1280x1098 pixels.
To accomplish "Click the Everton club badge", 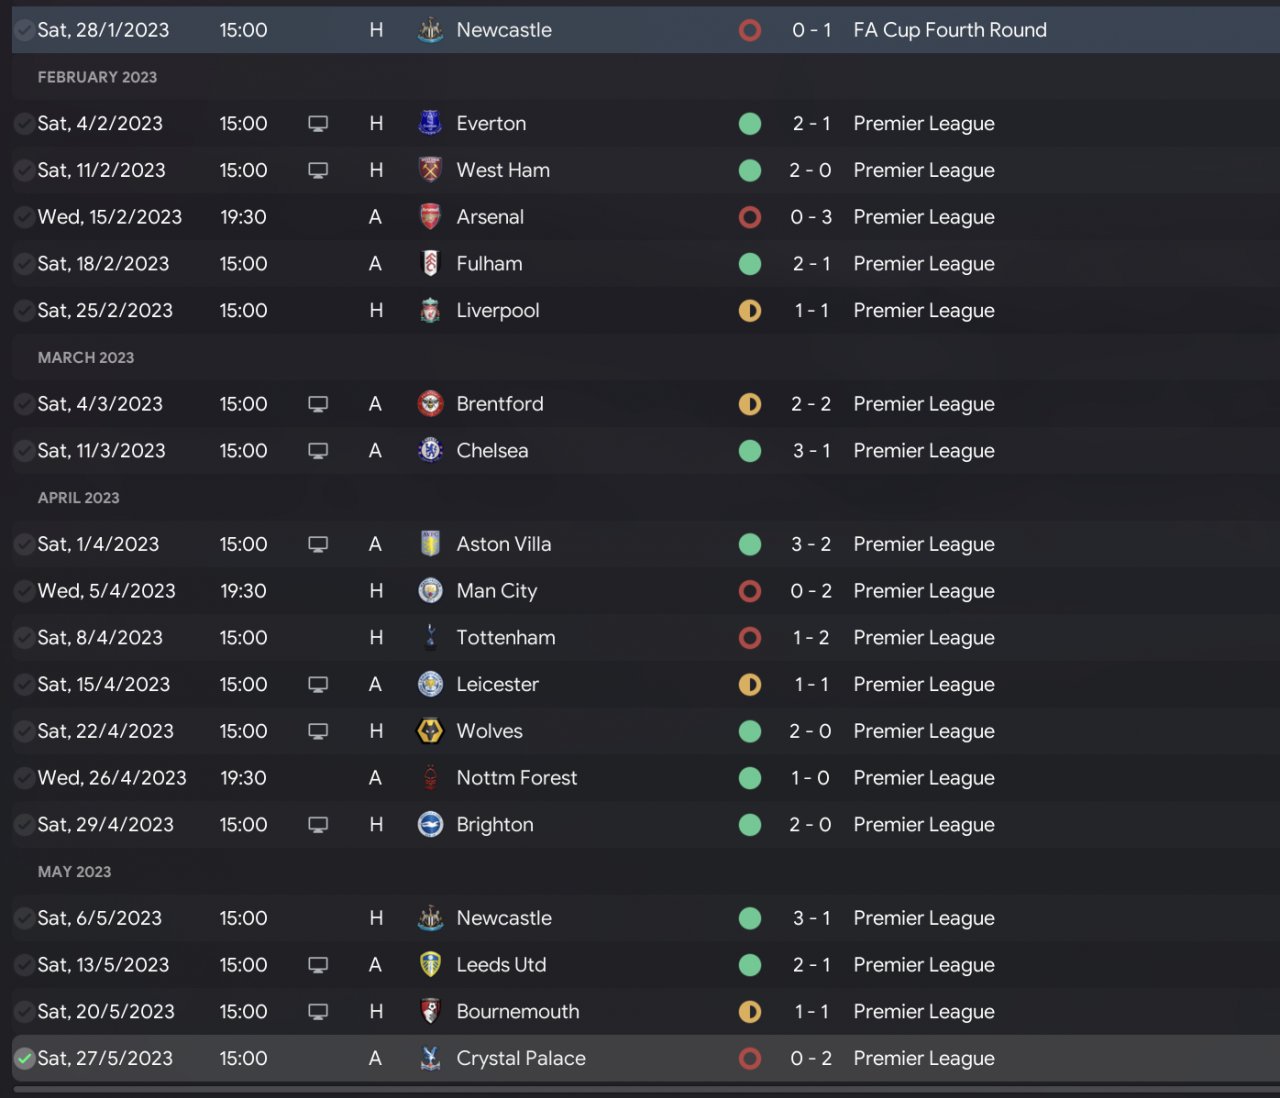I will click(430, 124).
